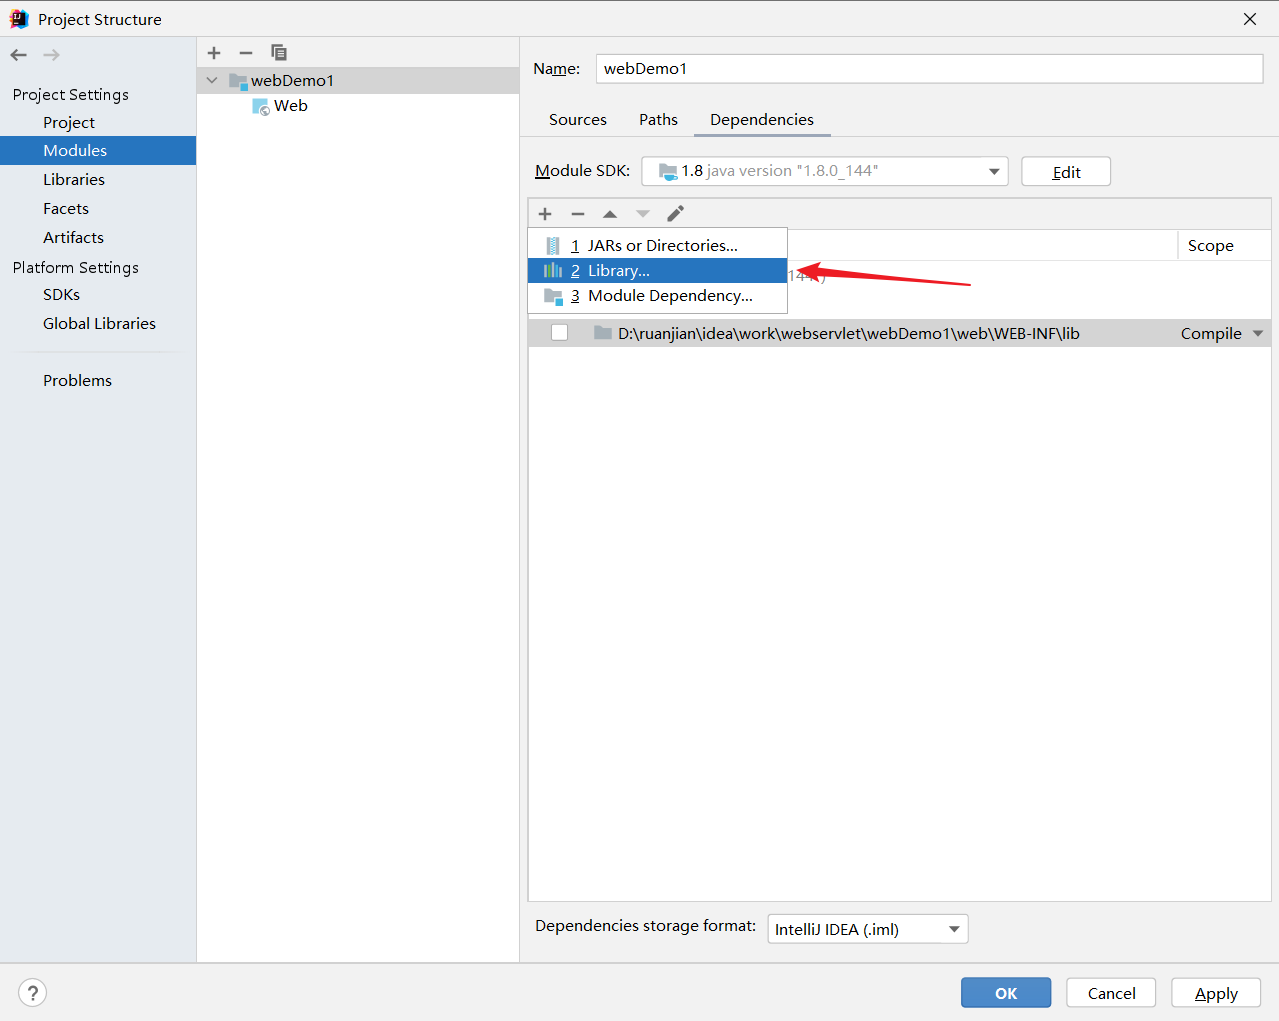
Task: Switch to the Dependencies tab
Action: pos(762,119)
